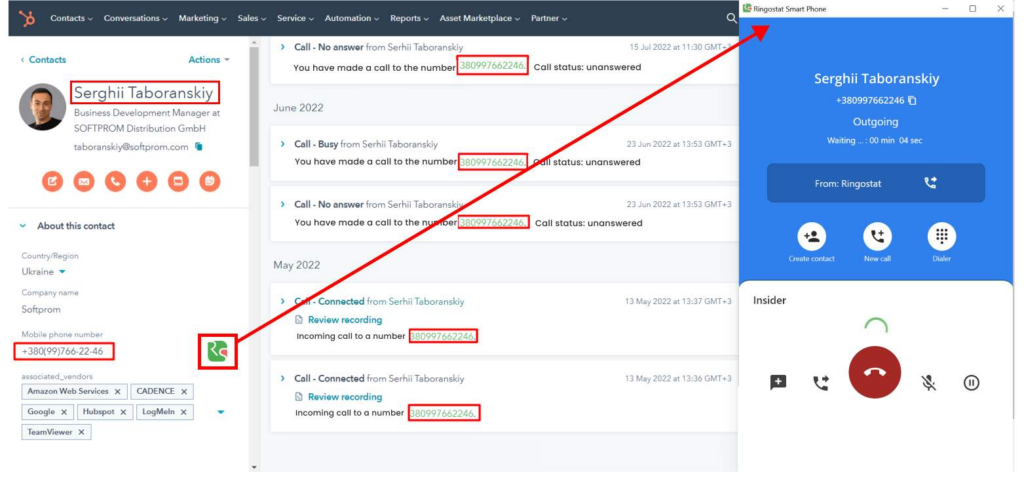The height and width of the screenshot is (485, 1024).
Task: Click number 380997662246 in 15 Jul call
Action: (x=492, y=67)
